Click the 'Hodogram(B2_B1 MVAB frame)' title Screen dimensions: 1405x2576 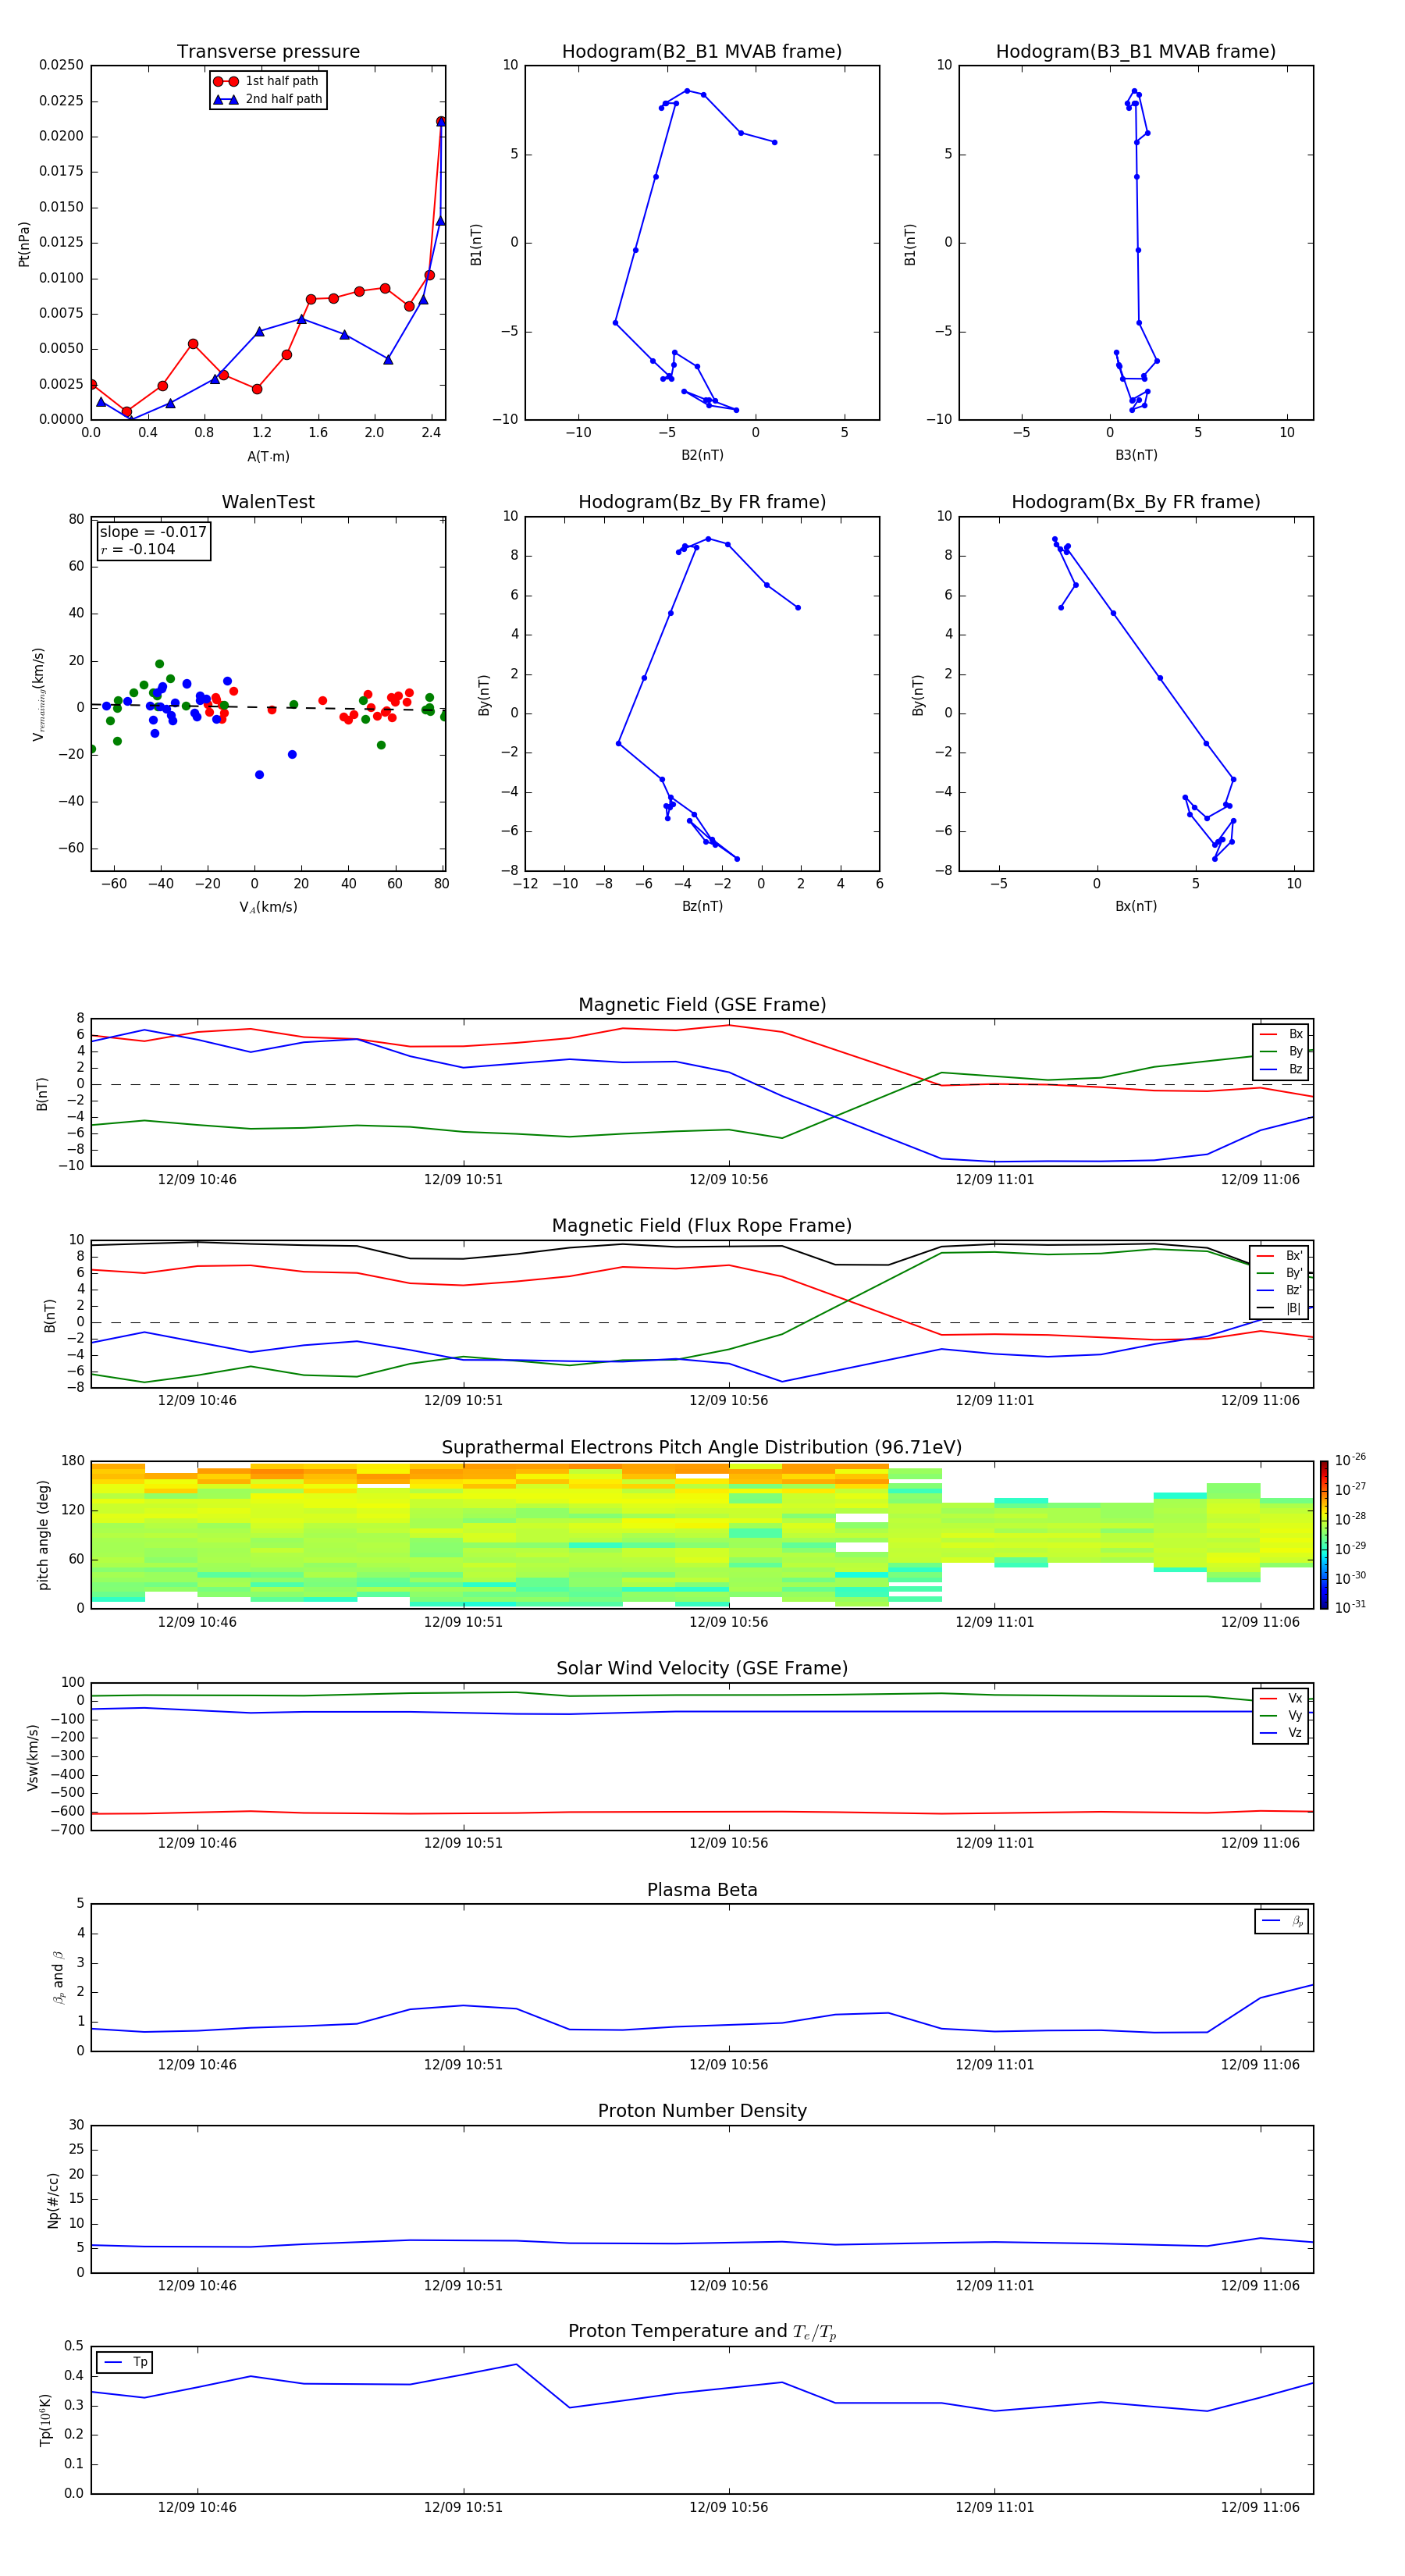702,51
